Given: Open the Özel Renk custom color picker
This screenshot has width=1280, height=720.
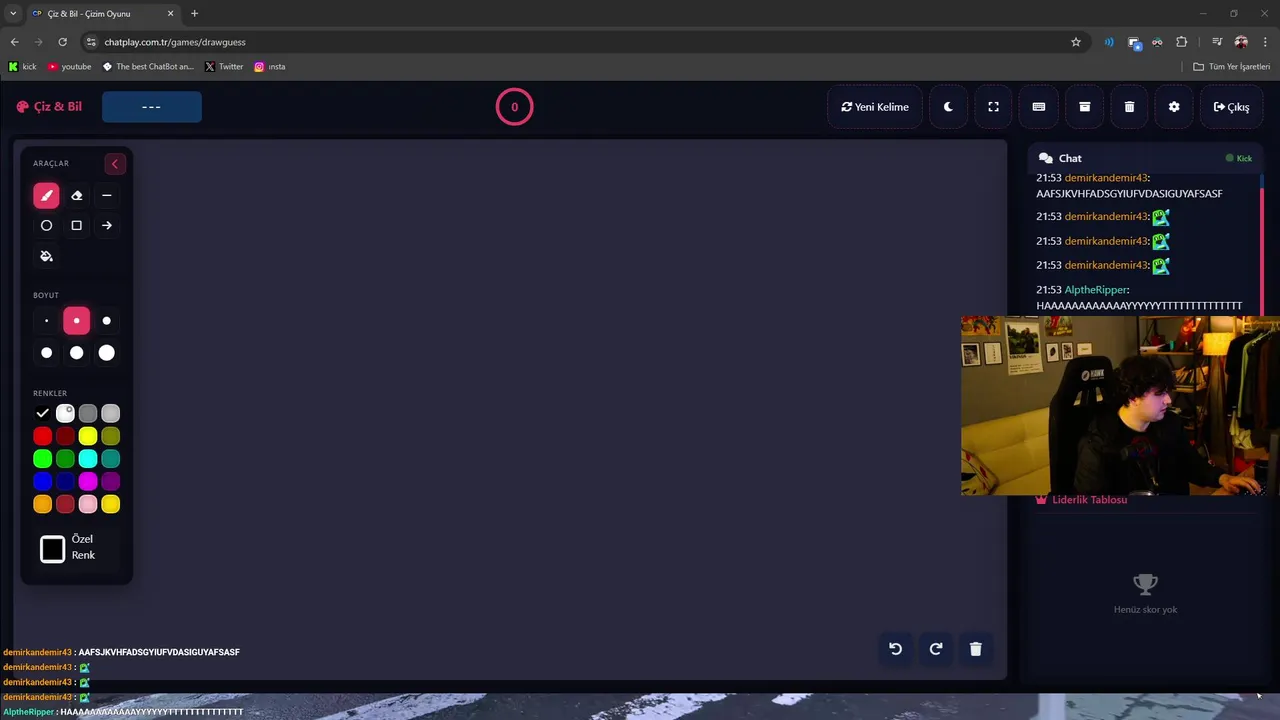Looking at the screenshot, I should point(52,548).
